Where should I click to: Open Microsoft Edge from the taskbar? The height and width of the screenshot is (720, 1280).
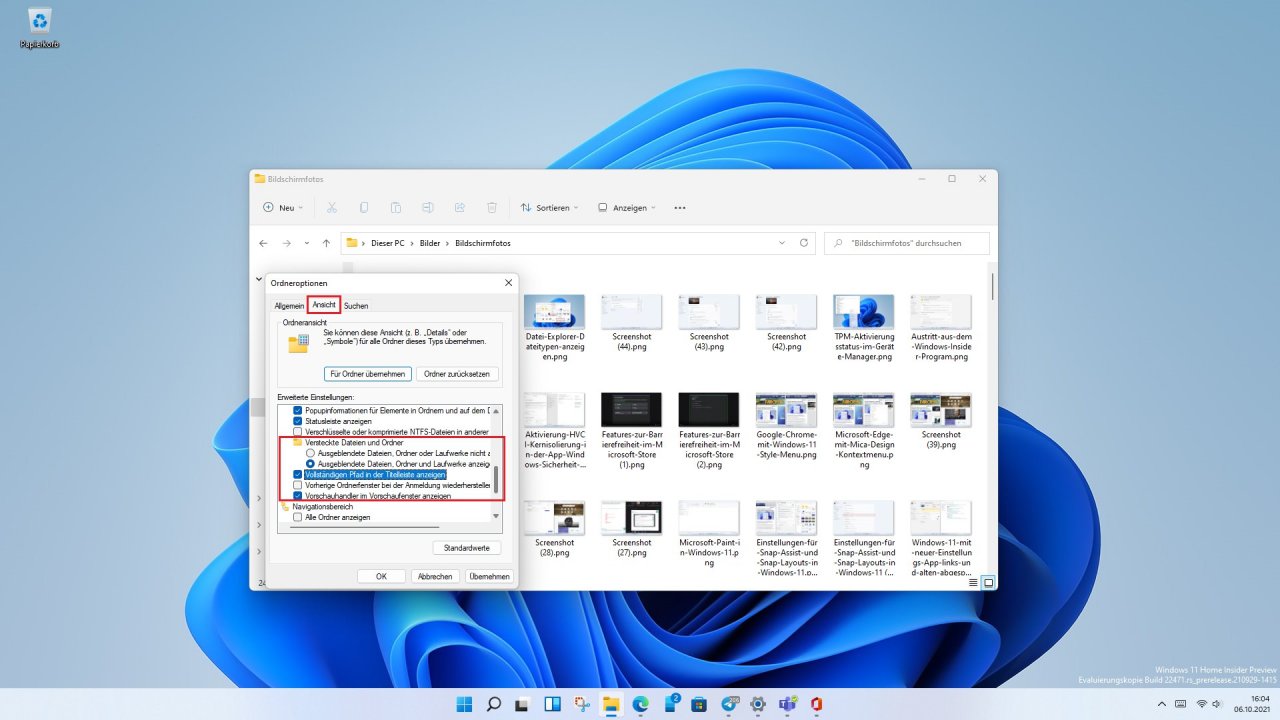[x=640, y=704]
